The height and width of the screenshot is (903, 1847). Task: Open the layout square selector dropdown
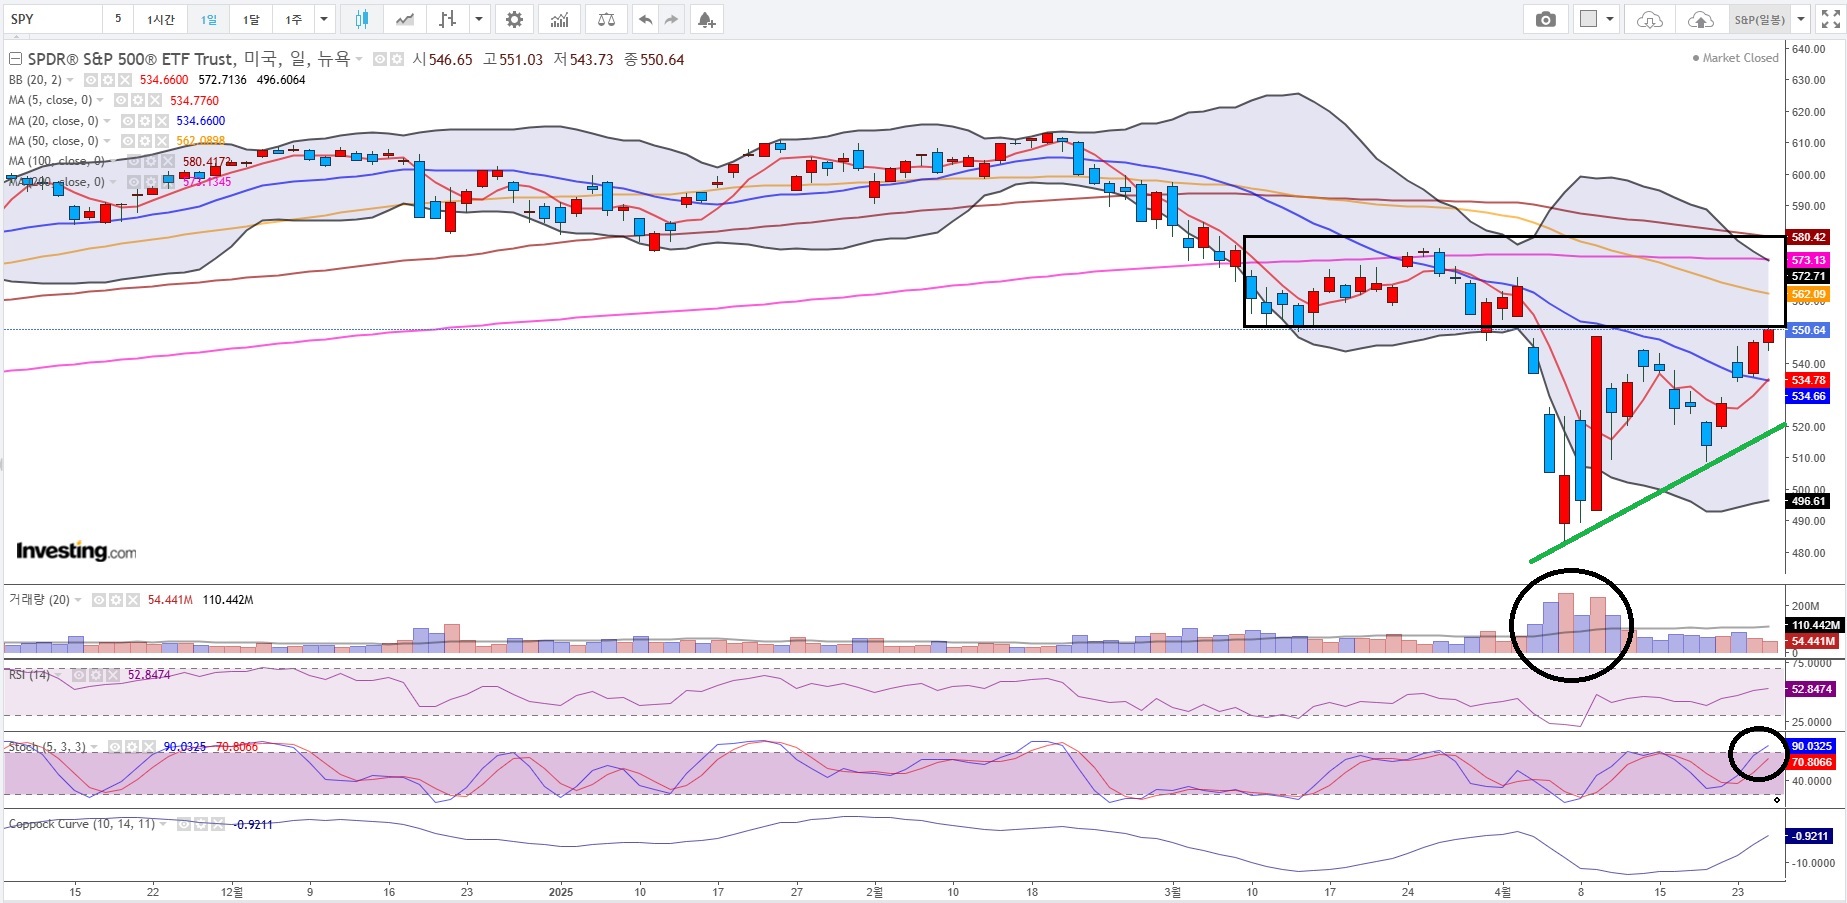click(x=1597, y=19)
